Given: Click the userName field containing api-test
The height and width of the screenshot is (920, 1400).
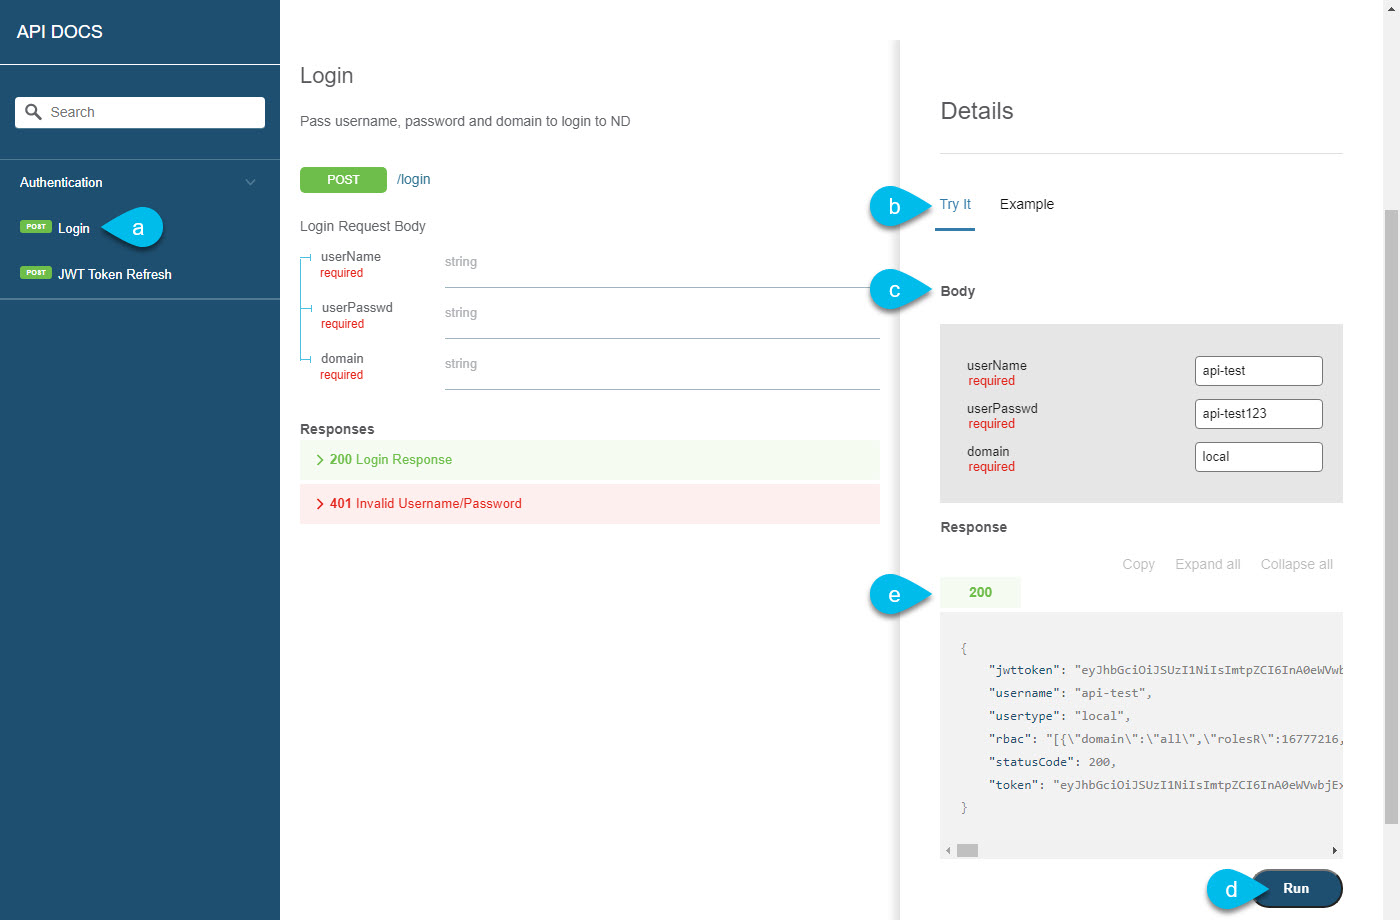Looking at the screenshot, I should click(x=1258, y=370).
